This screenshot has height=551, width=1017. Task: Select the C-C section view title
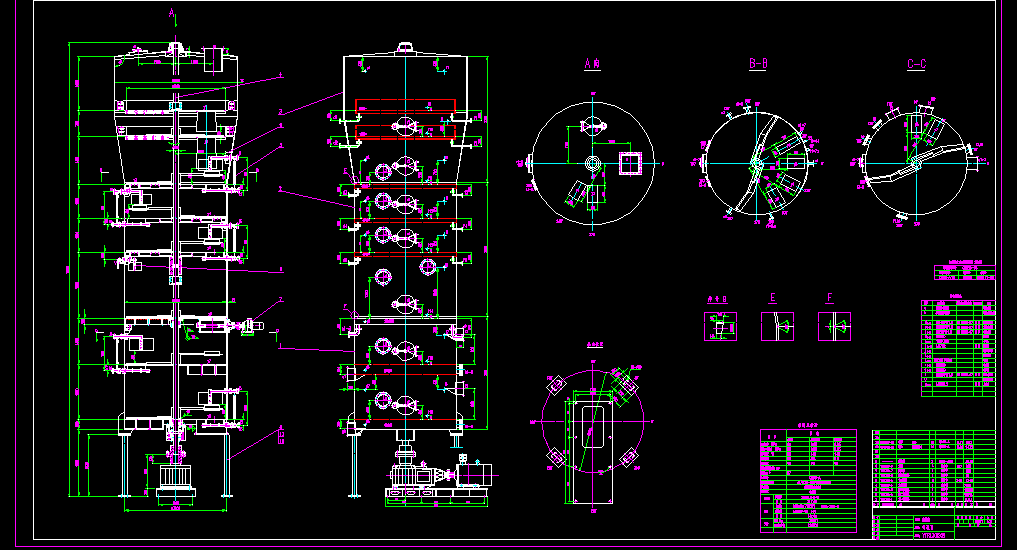(916, 64)
